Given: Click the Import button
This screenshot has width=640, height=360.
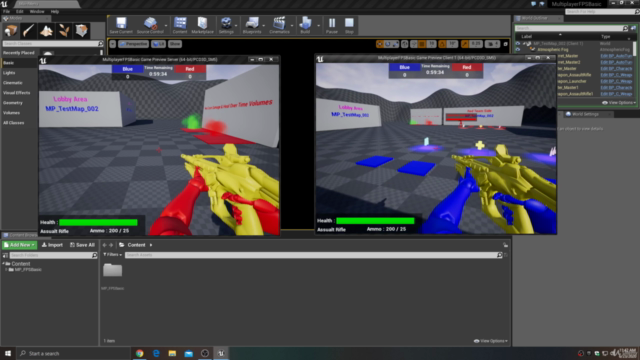Looking at the screenshot, I should (52, 245).
